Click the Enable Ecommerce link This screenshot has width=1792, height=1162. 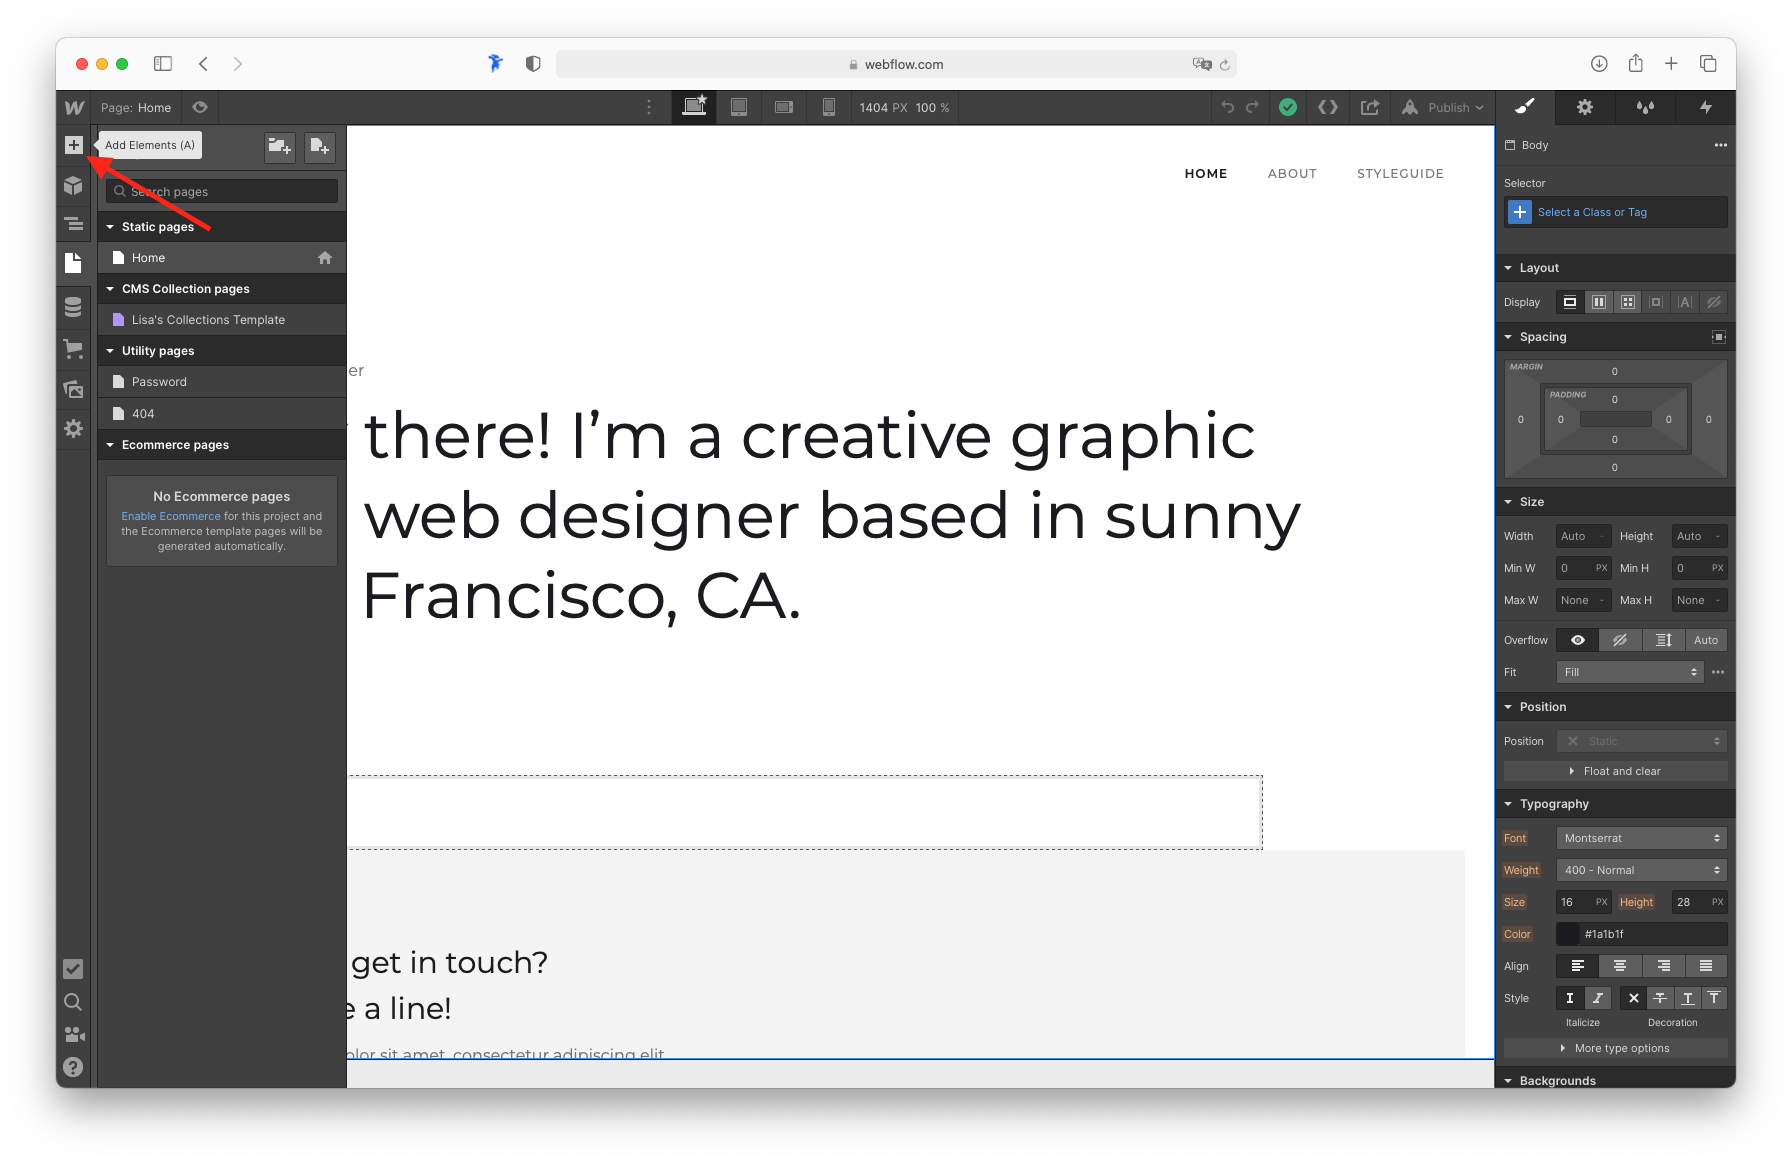[170, 516]
